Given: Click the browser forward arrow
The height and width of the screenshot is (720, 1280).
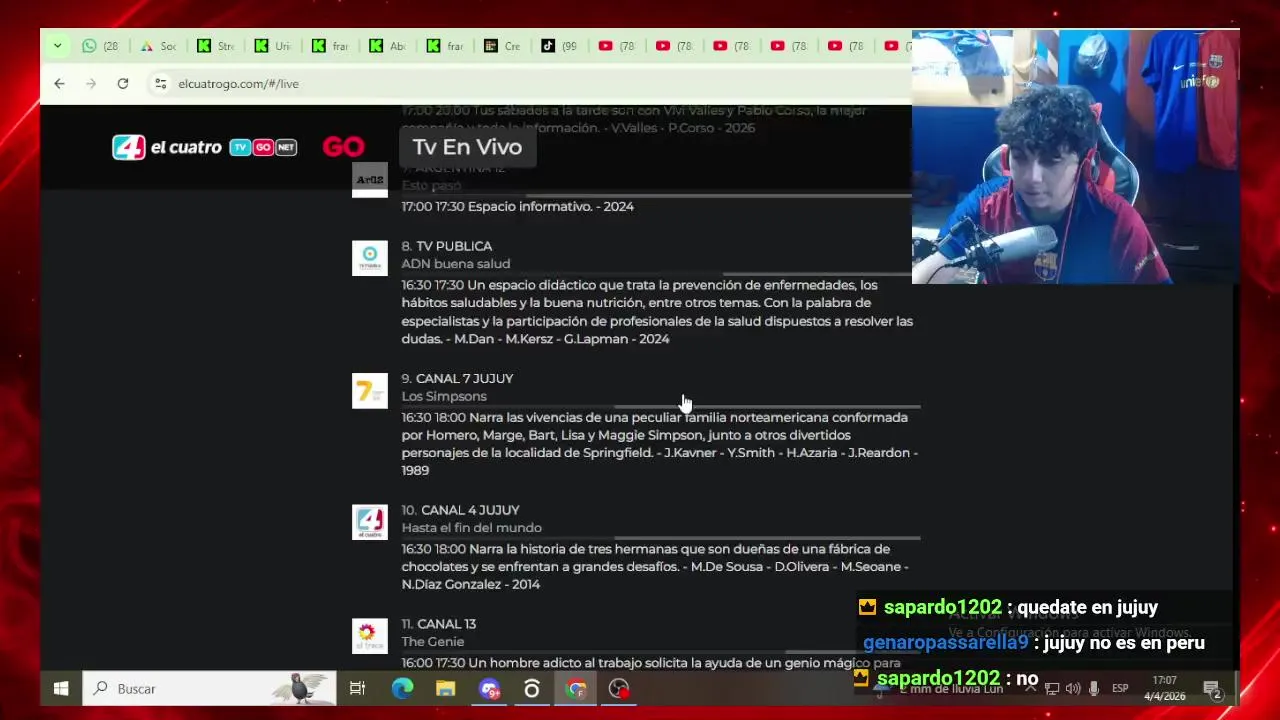Looking at the screenshot, I should pyautogui.click(x=91, y=84).
